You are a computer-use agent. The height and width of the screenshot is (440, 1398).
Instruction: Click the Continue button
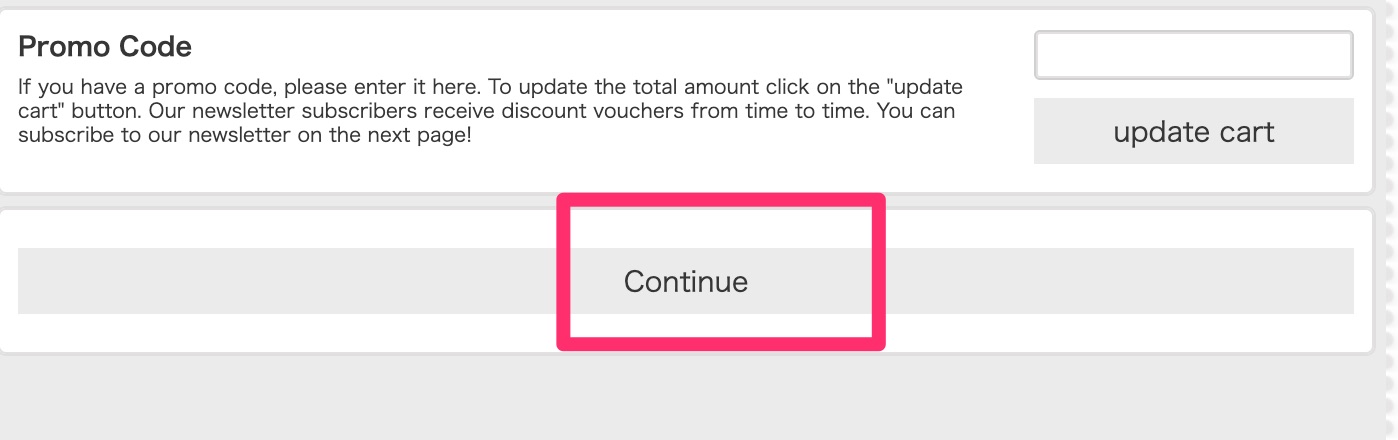686,281
